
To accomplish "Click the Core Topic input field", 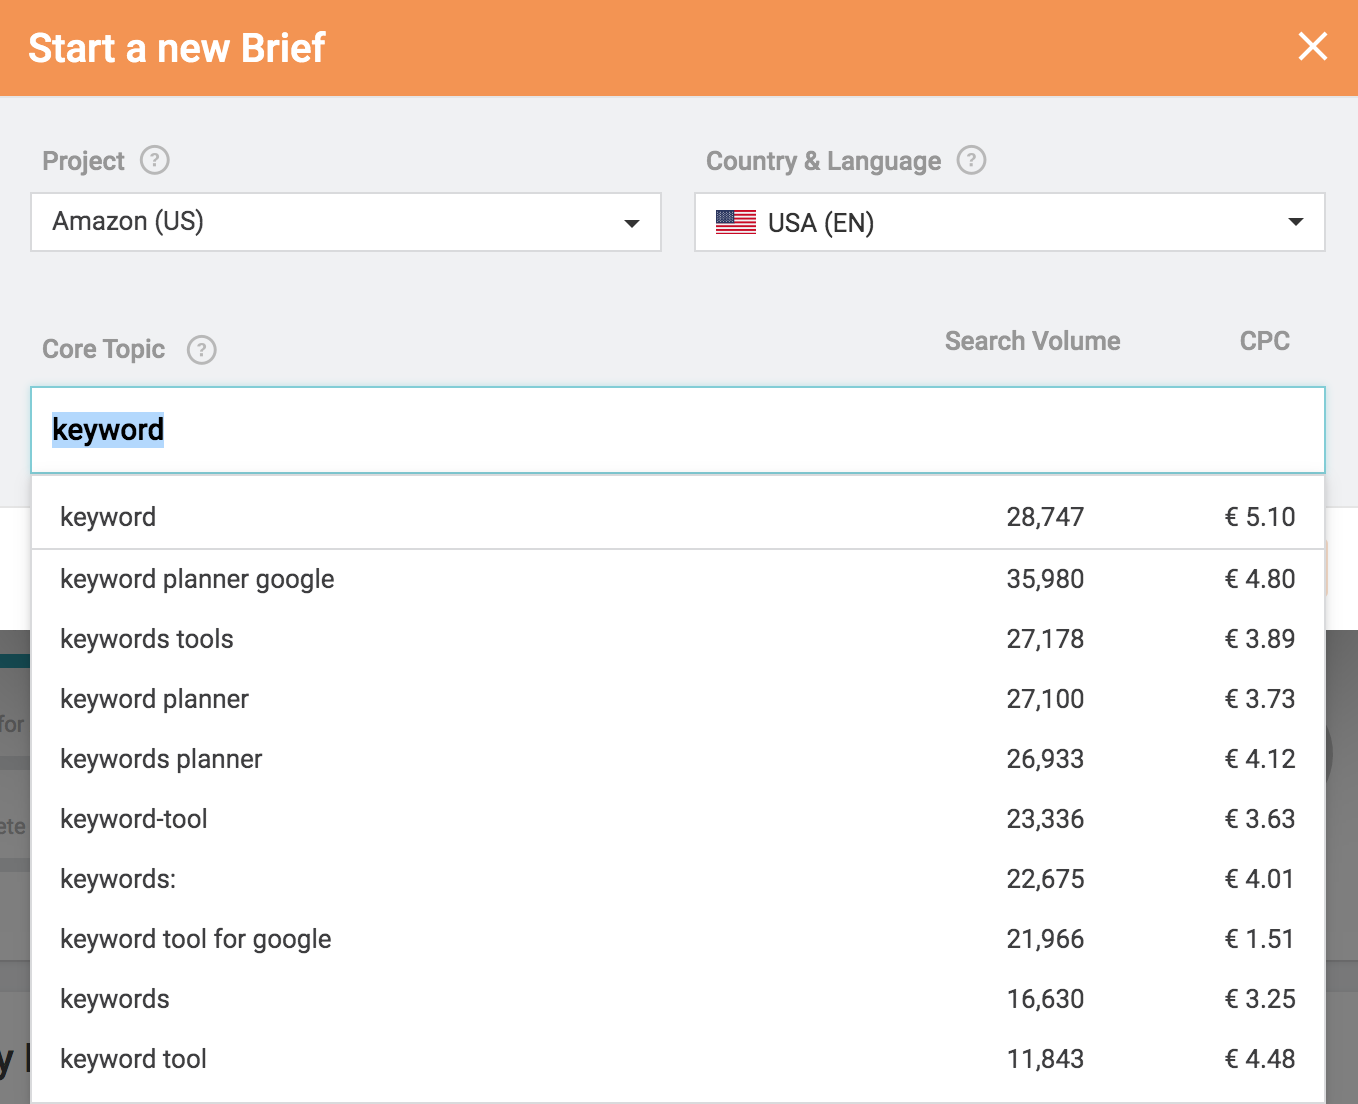I will point(678,430).
